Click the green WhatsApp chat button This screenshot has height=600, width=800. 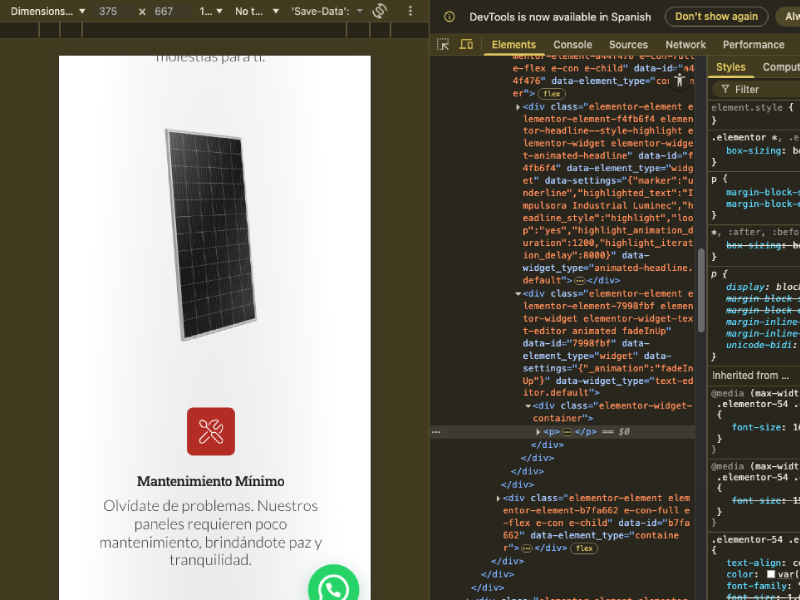point(333,584)
